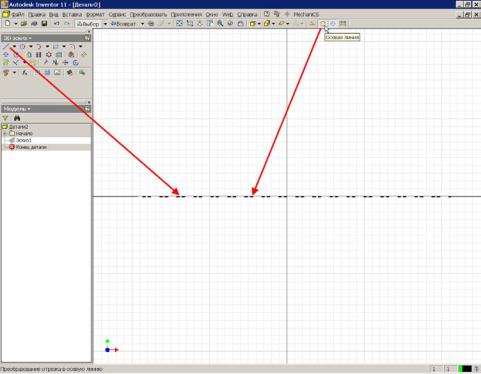The width and height of the screenshot is (481, 374).
Task: Select the Trim tool in sketch panel
Action: pyautogui.click(x=55, y=63)
